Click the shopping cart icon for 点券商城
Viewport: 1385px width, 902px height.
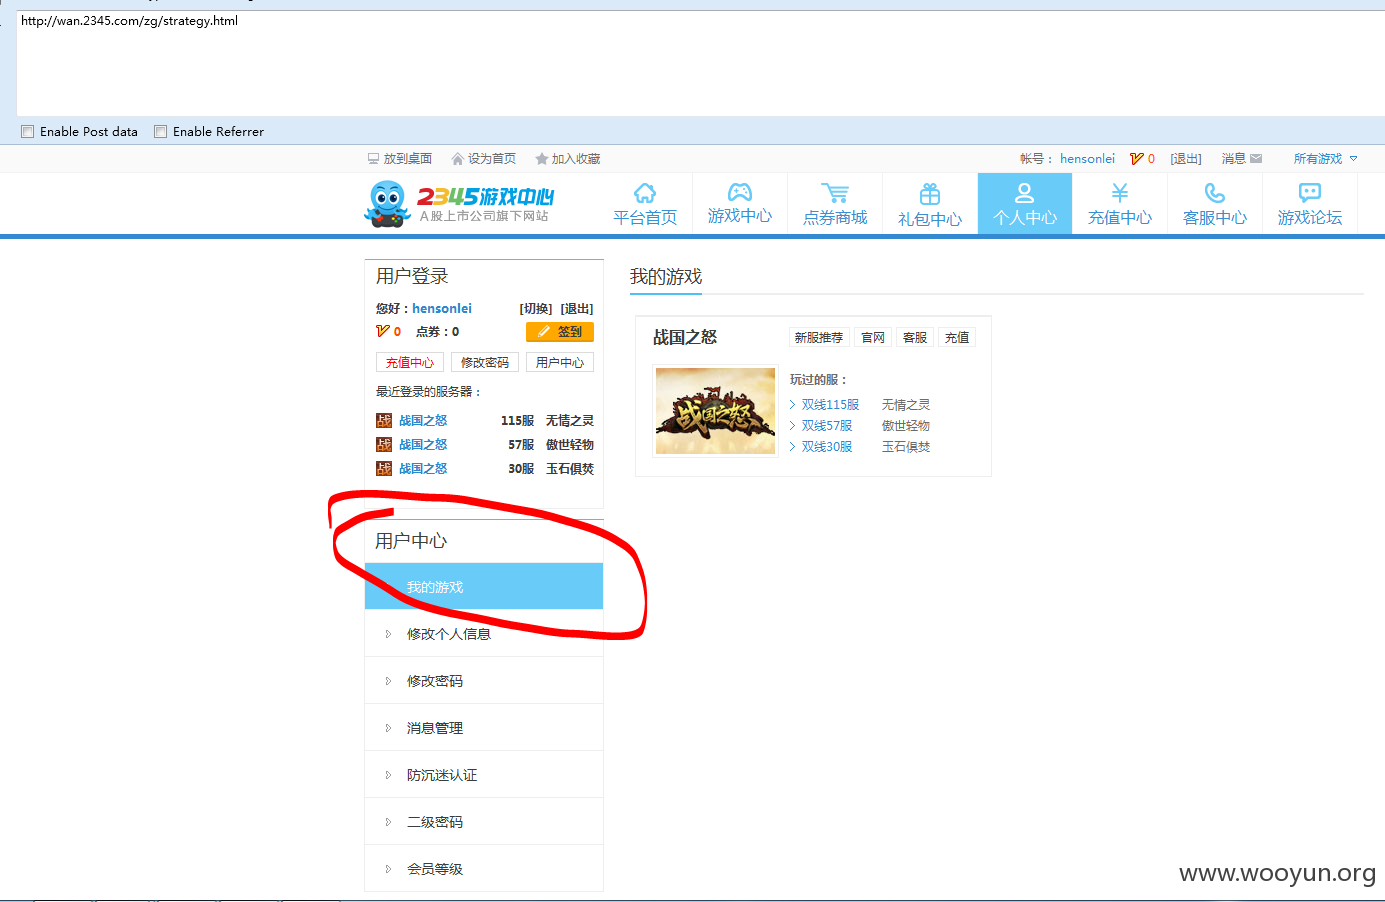point(835,192)
